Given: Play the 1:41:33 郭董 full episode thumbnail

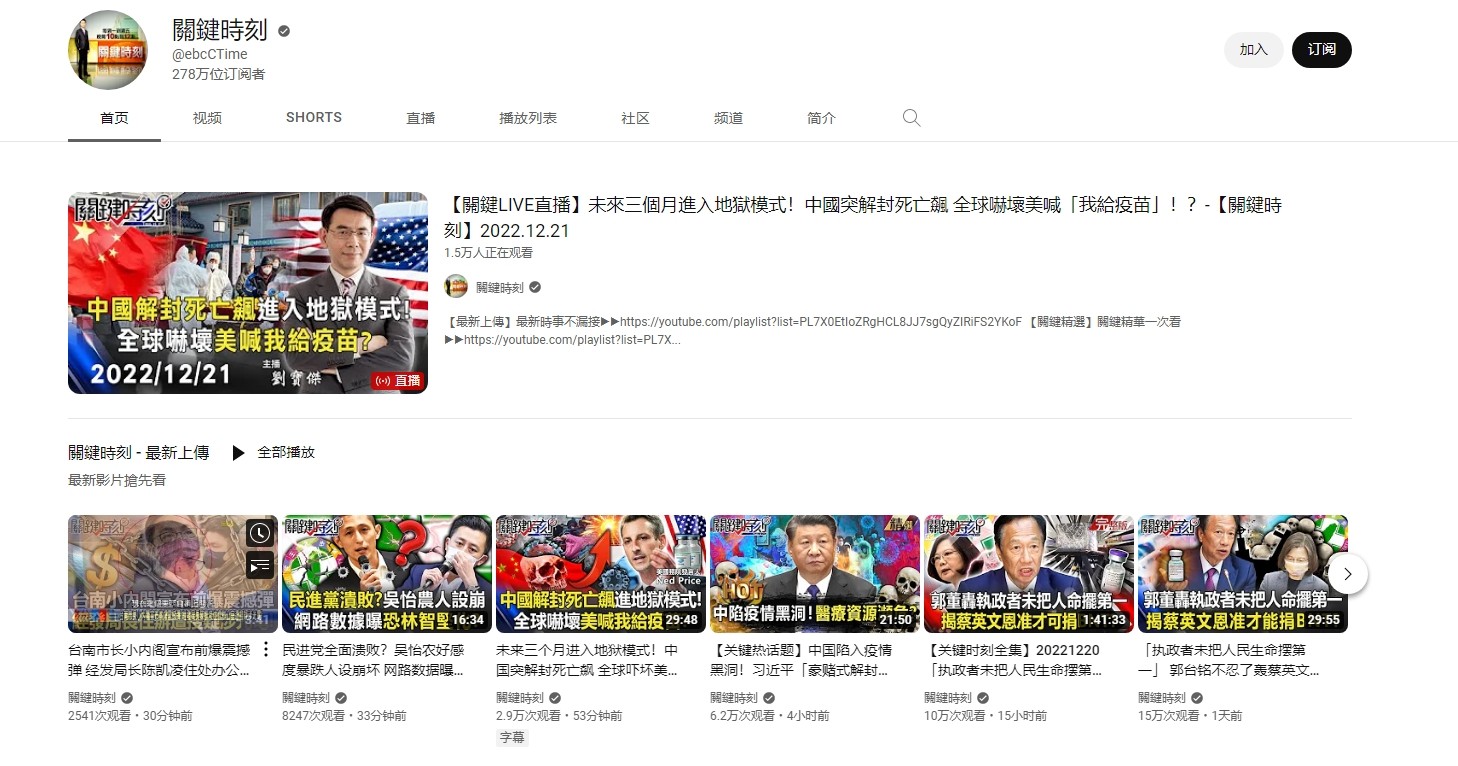Looking at the screenshot, I should tap(1028, 574).
